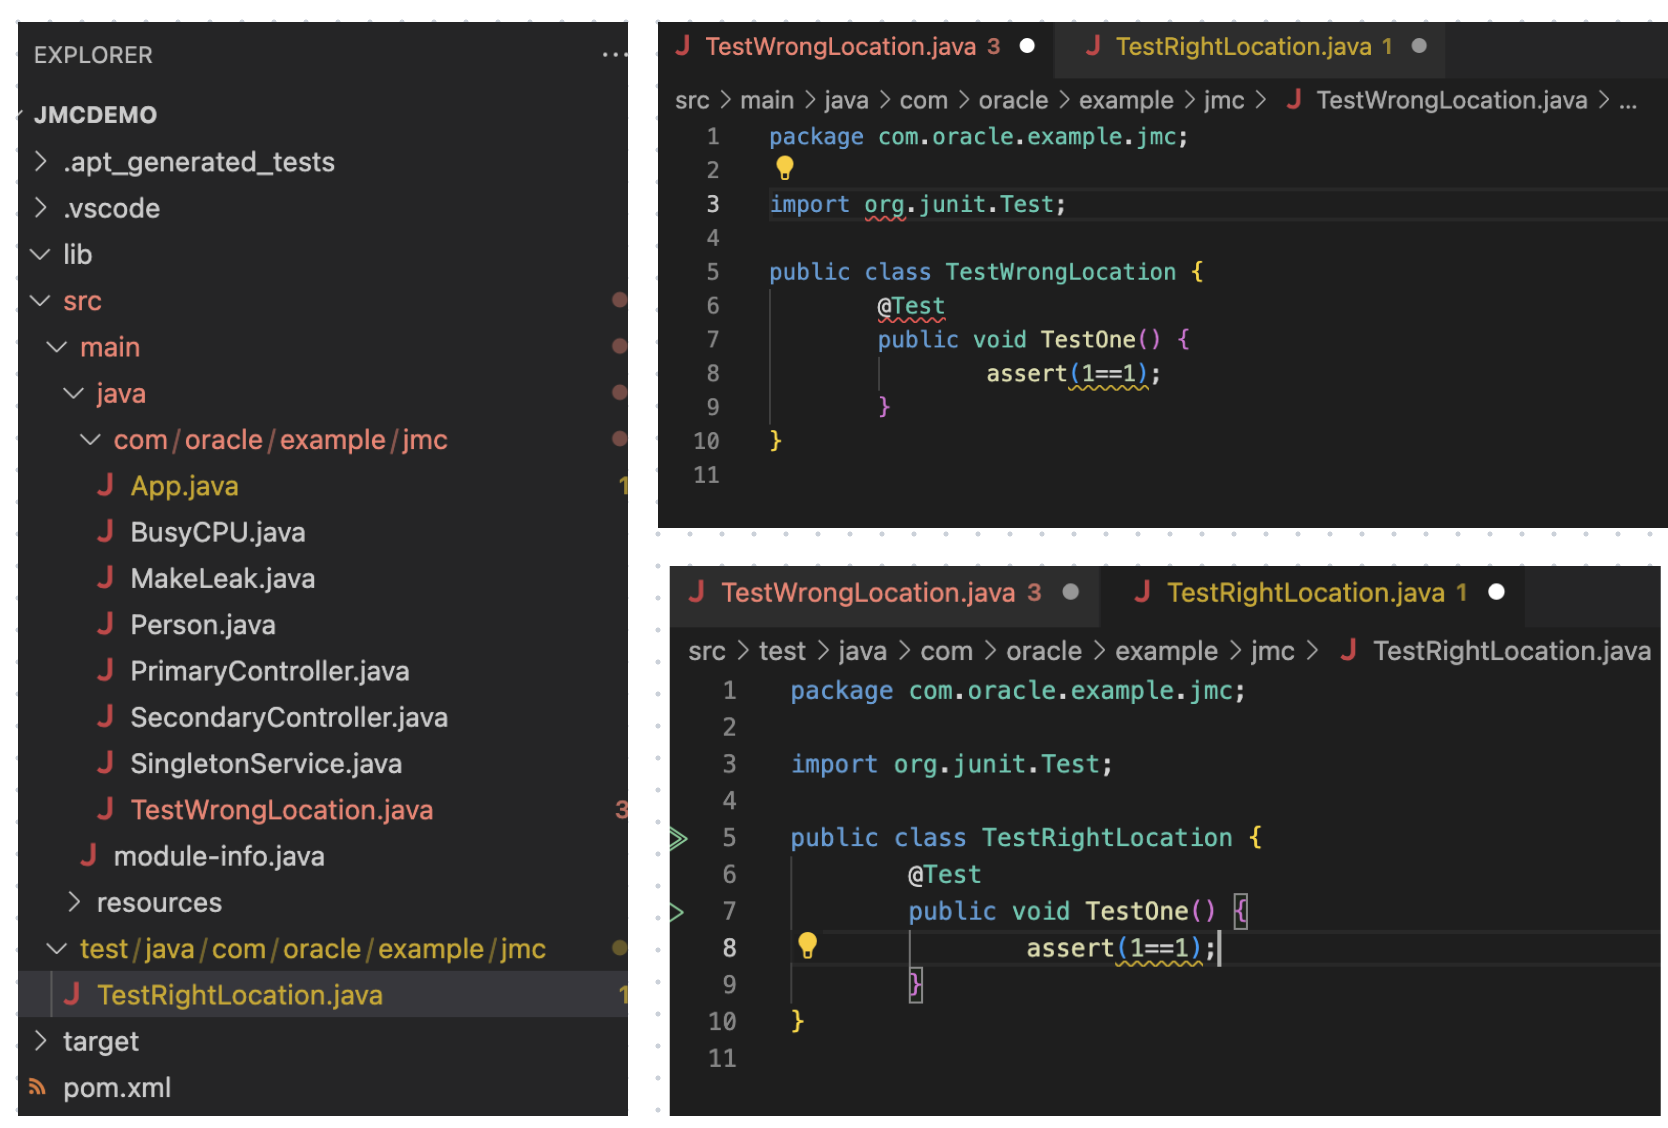Click unsaved dot on top TestWrongLocation.java tab
Screen dimensions: 1668x1128
(x=1027, y=46)
